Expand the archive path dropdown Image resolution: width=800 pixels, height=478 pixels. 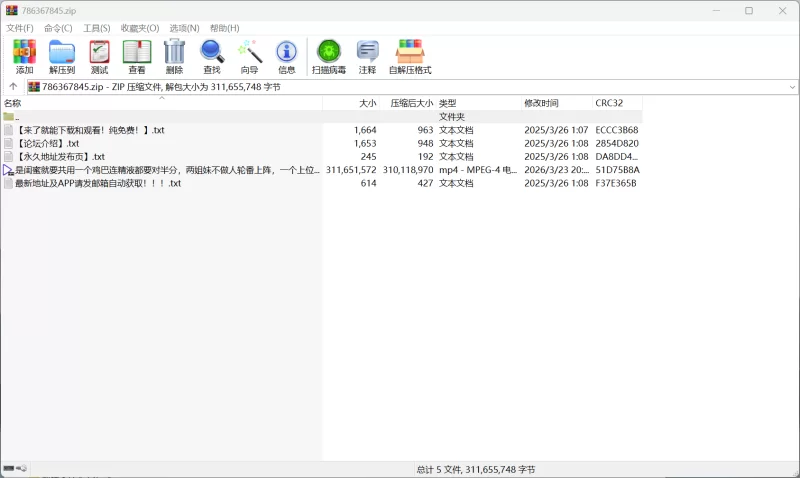point(792,87)
